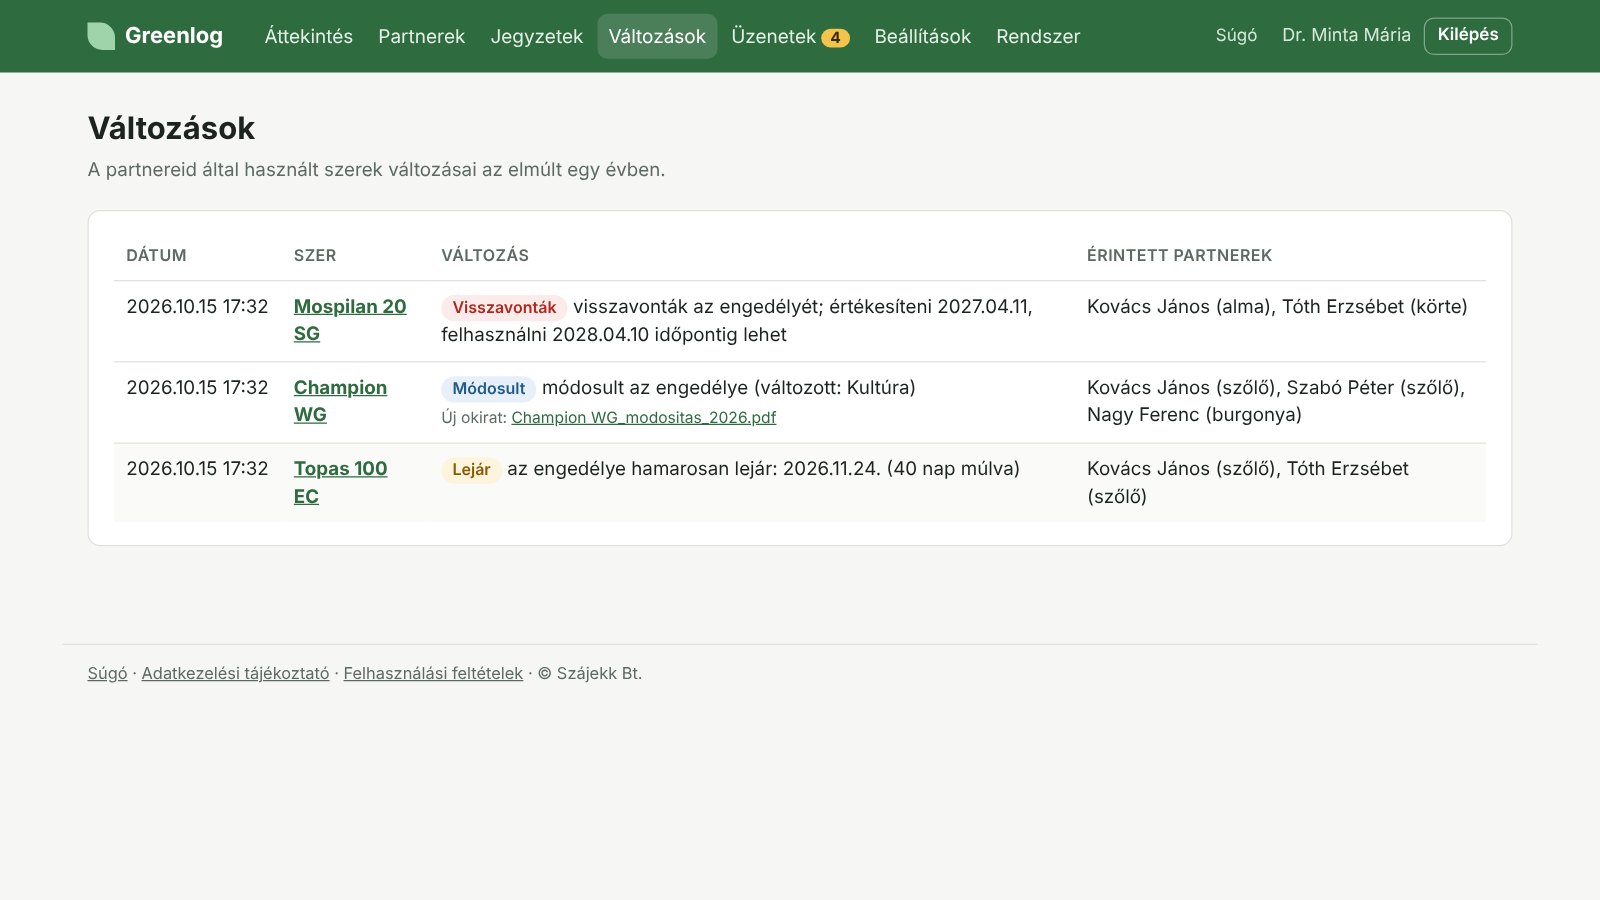Open the Topas 100 EC product link
This screenshot has height=900, width=1600.
coord(340,482)
